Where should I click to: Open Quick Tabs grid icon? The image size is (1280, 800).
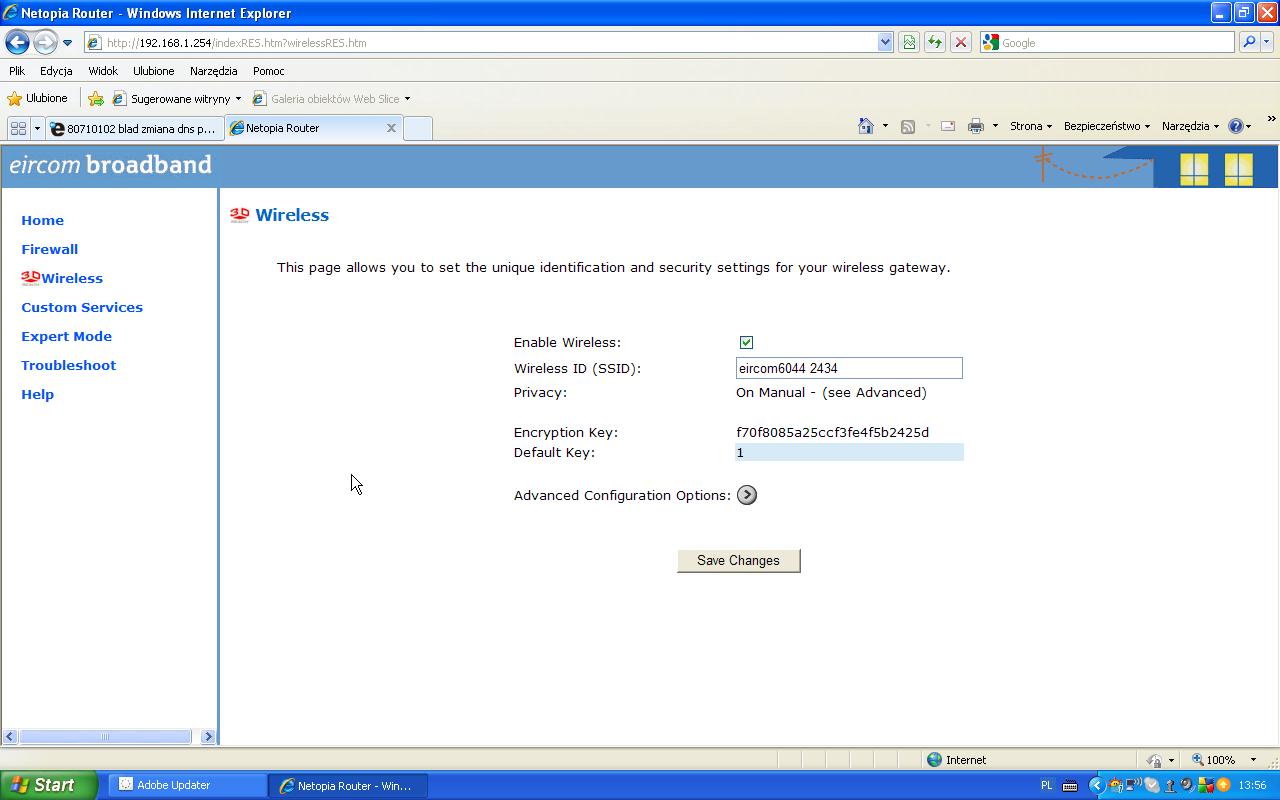18,128
